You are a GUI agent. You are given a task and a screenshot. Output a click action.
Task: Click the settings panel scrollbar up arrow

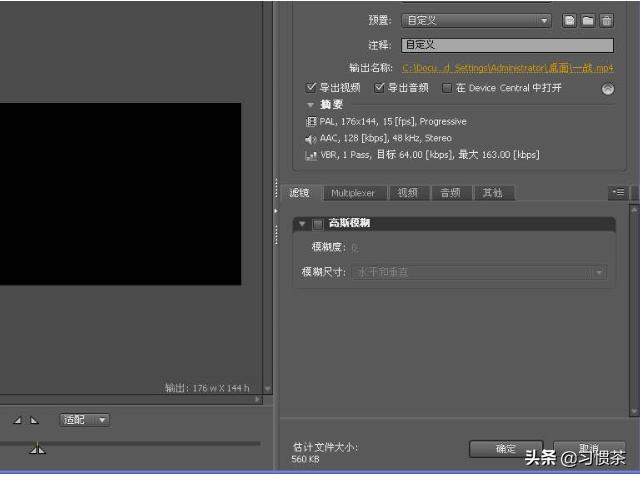pyautogui.click(x=634, y=209)
